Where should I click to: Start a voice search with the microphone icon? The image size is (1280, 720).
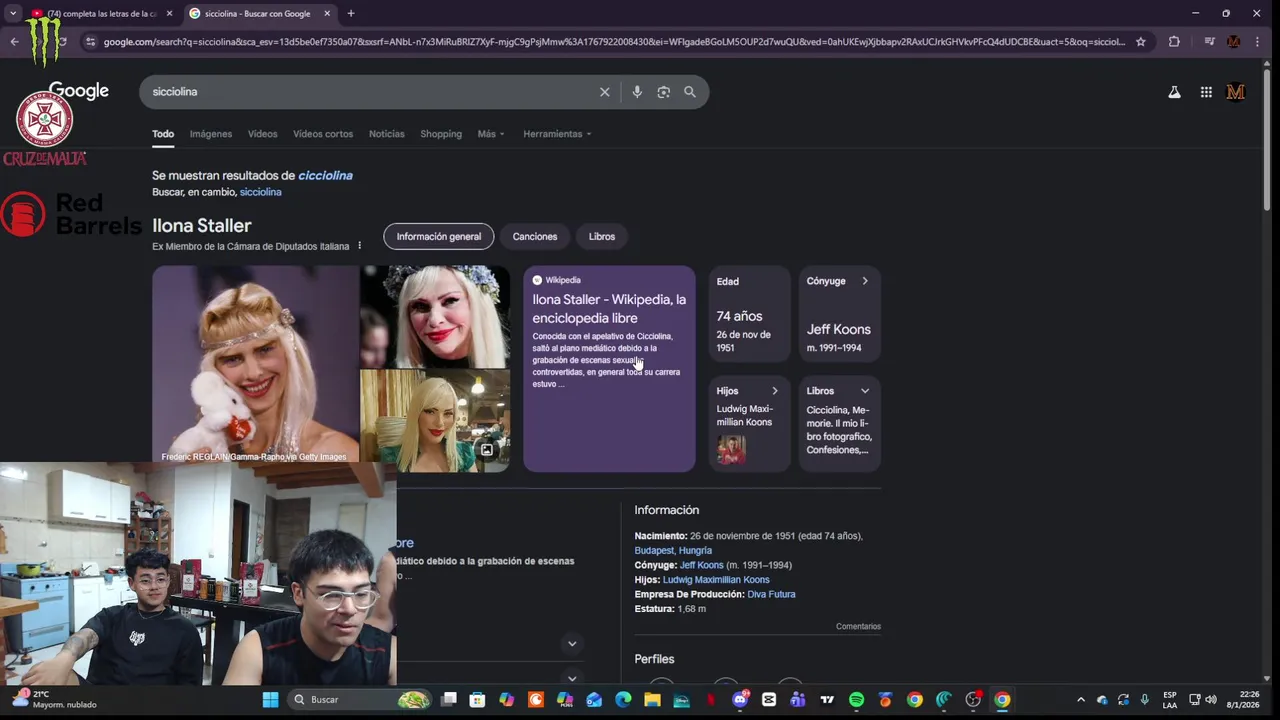click(637, 92)
